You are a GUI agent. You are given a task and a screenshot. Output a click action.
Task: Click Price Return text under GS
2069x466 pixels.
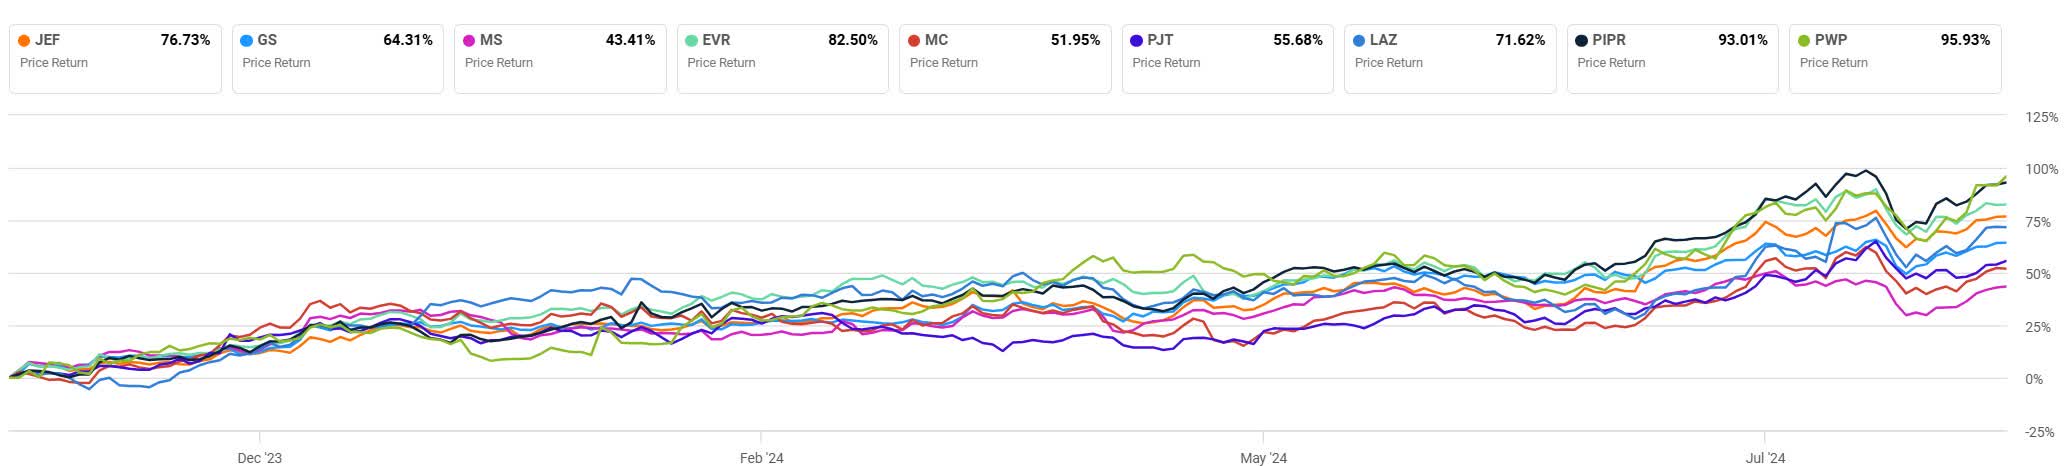tap(276, 63)
